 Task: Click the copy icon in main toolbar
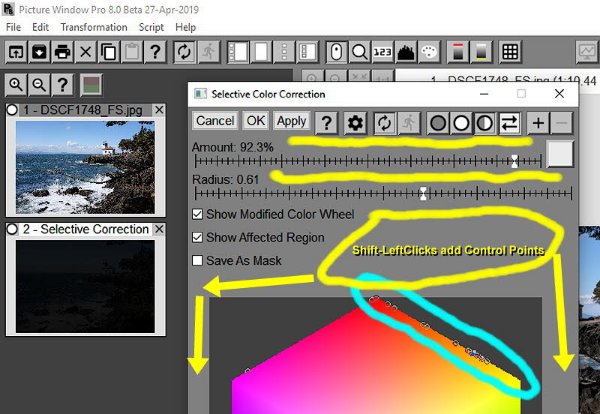coord(109,52)
